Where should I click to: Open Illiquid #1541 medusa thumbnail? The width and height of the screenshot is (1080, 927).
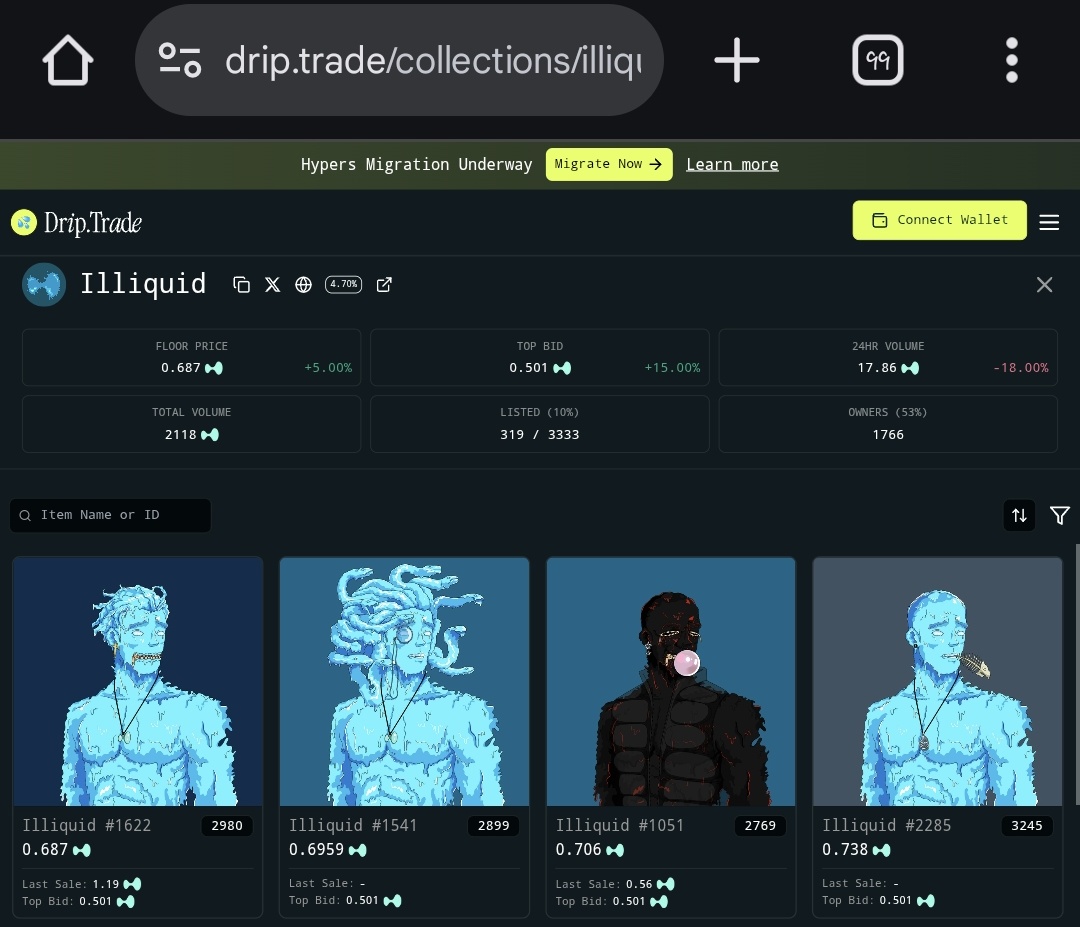pos(404,682)
